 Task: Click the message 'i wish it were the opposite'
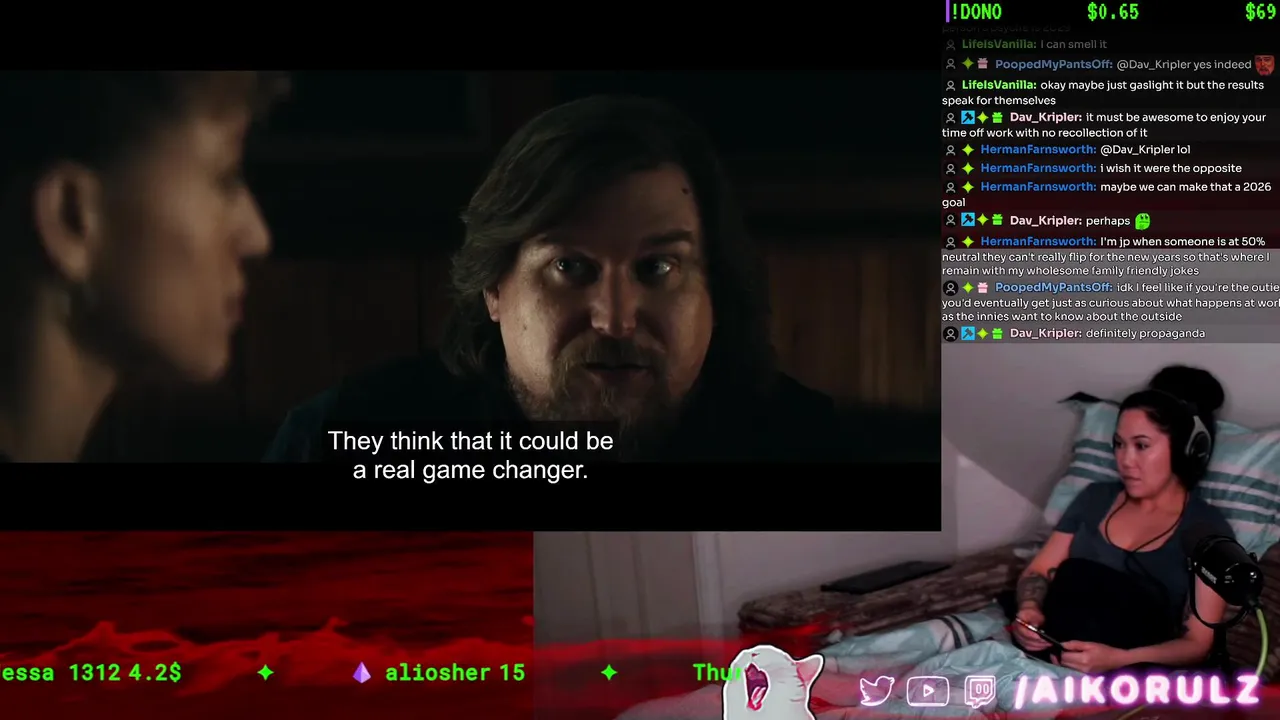(x=1171, y=168)
